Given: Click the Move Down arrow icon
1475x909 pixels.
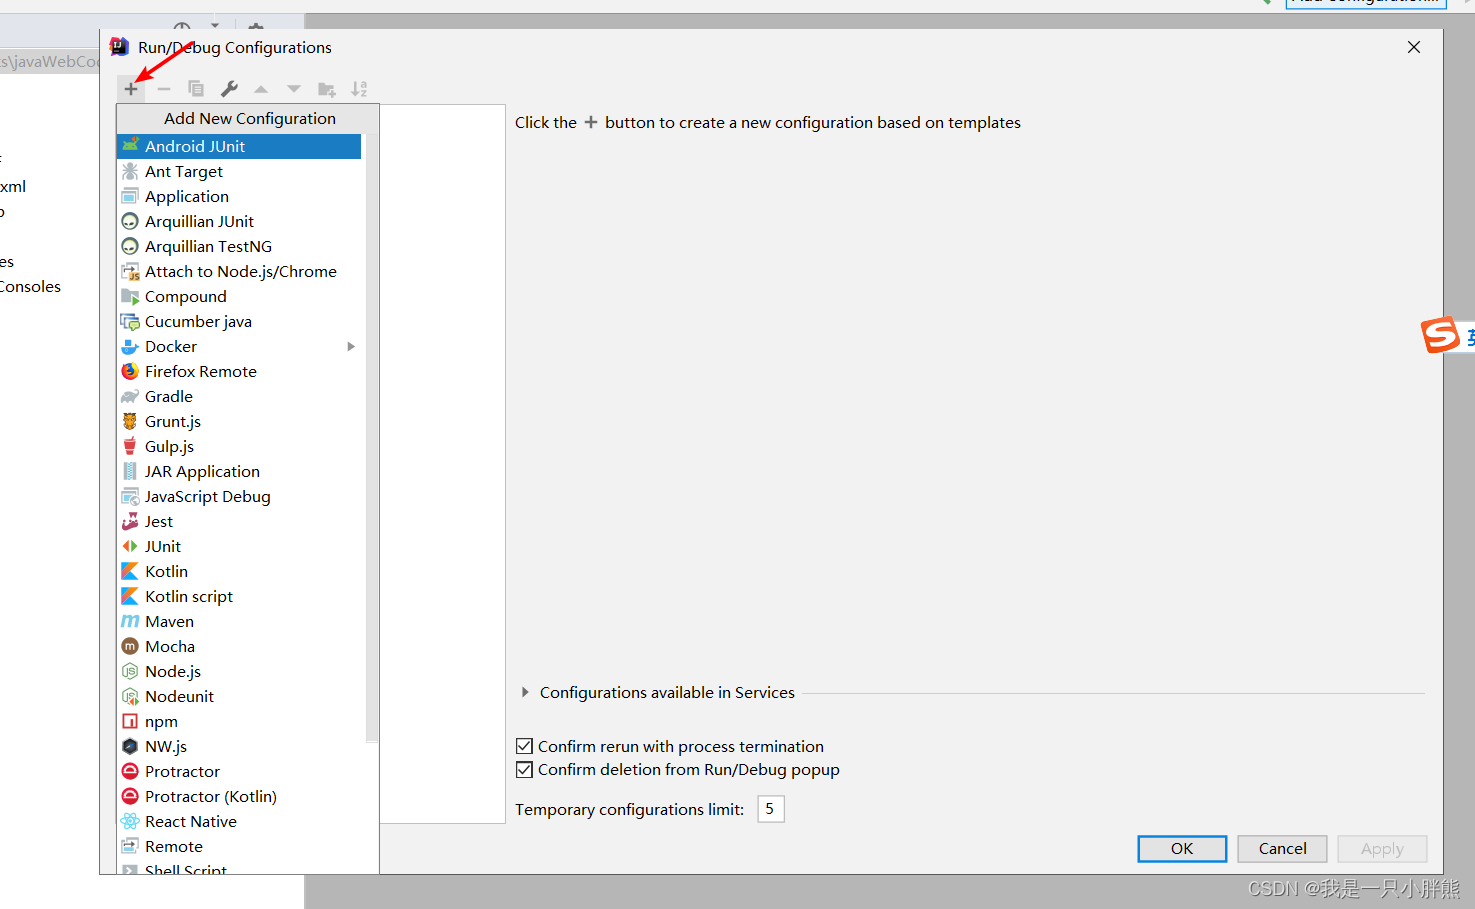Looking at the screenshot, I should point(294,89).
